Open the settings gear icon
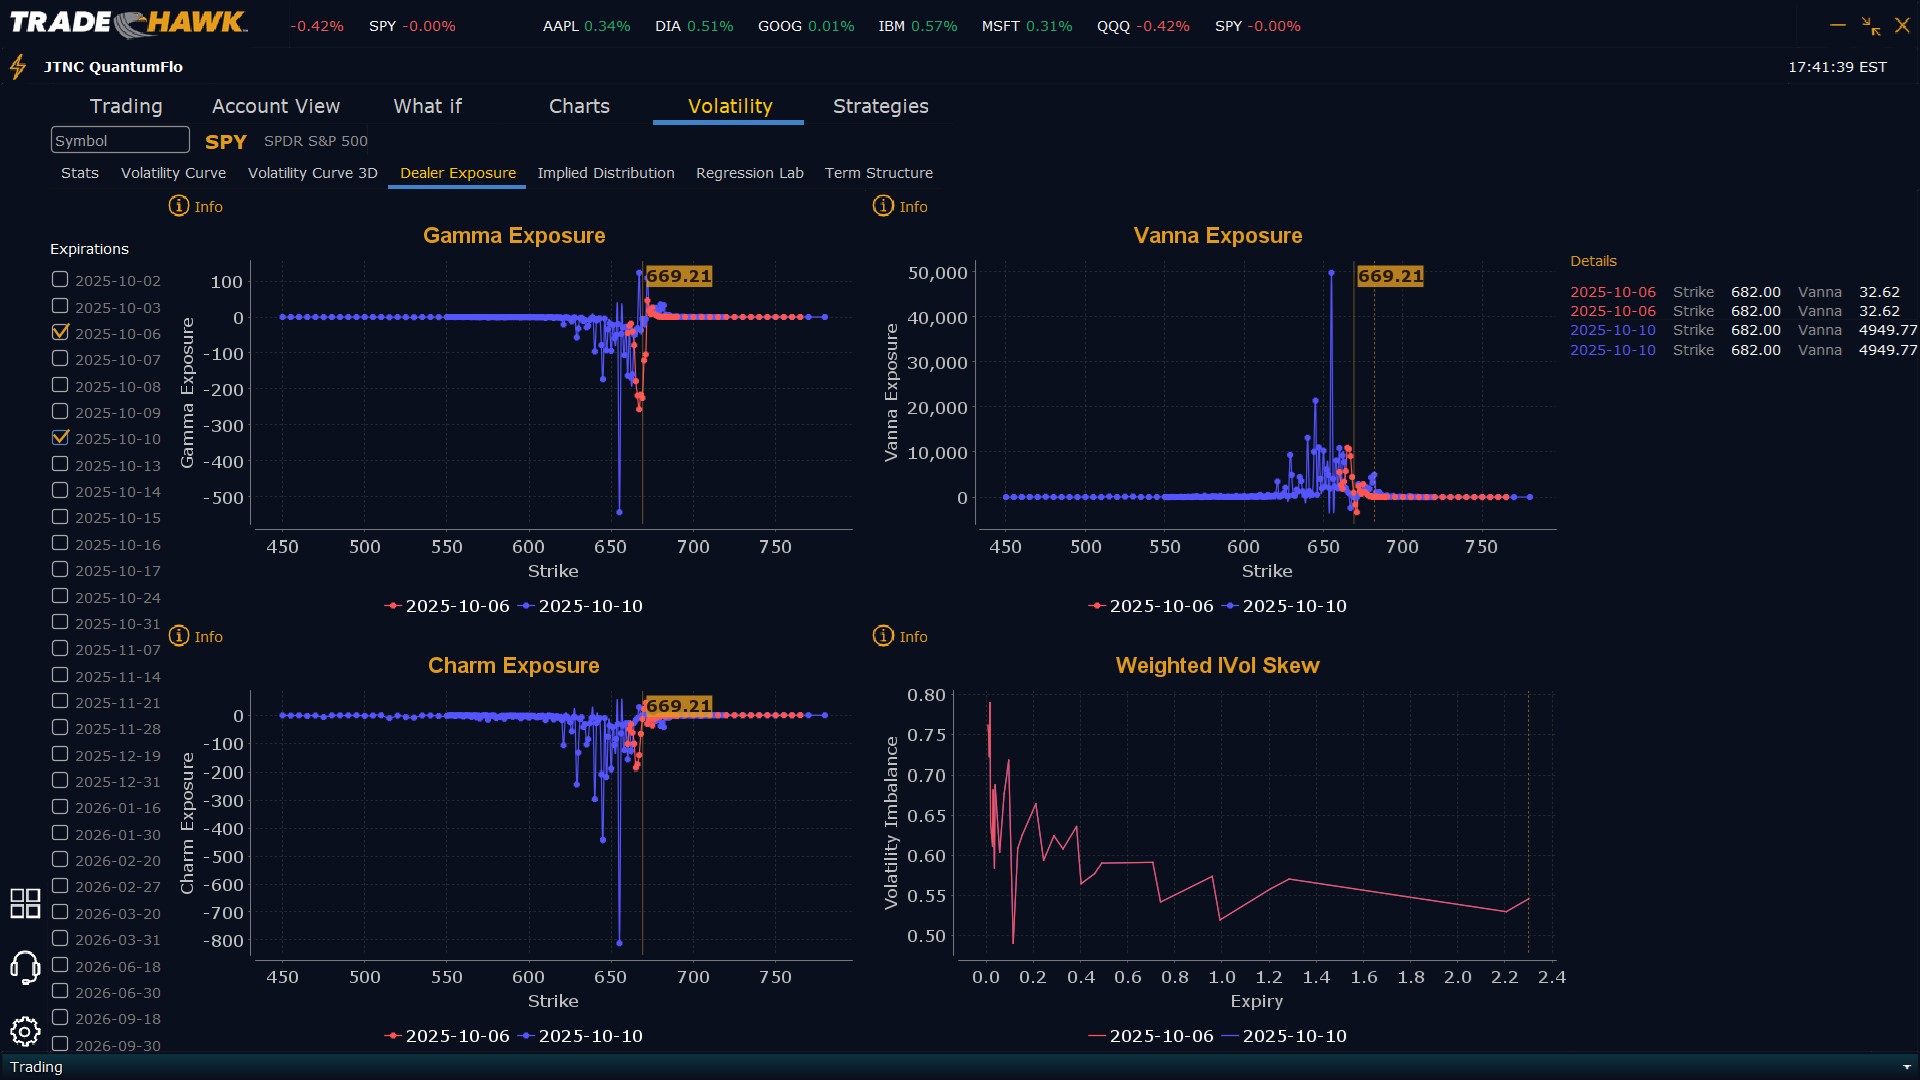This screenshot has height=1080, width=1920. tap(25, 1031)
